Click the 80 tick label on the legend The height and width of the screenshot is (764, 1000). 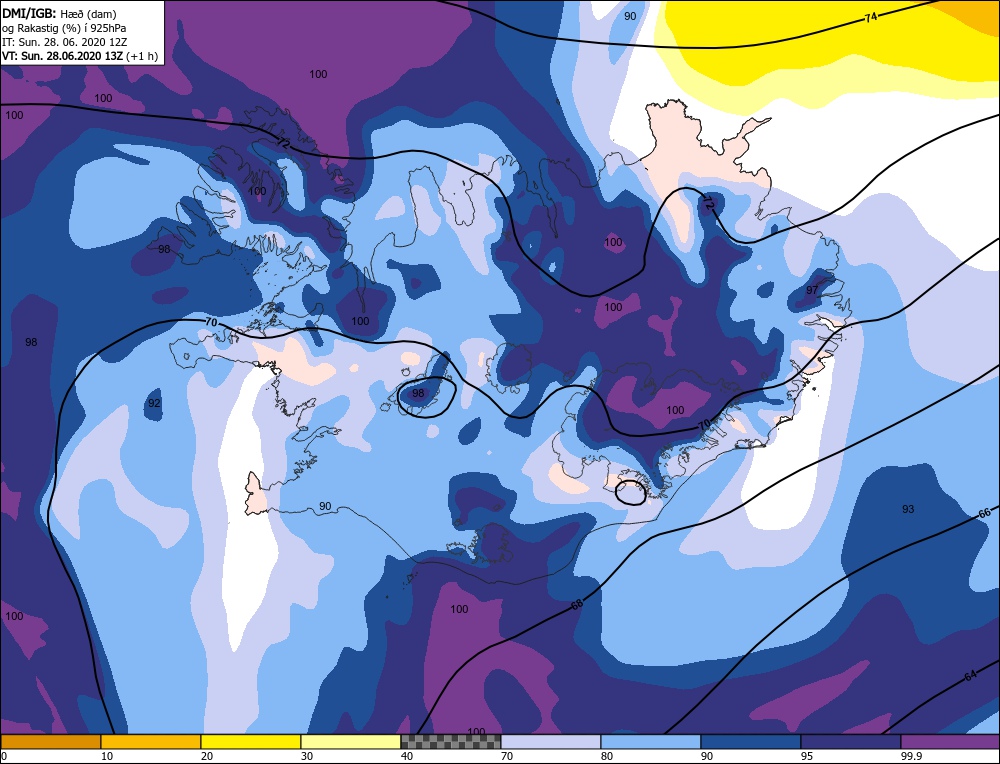click(607, 756)
